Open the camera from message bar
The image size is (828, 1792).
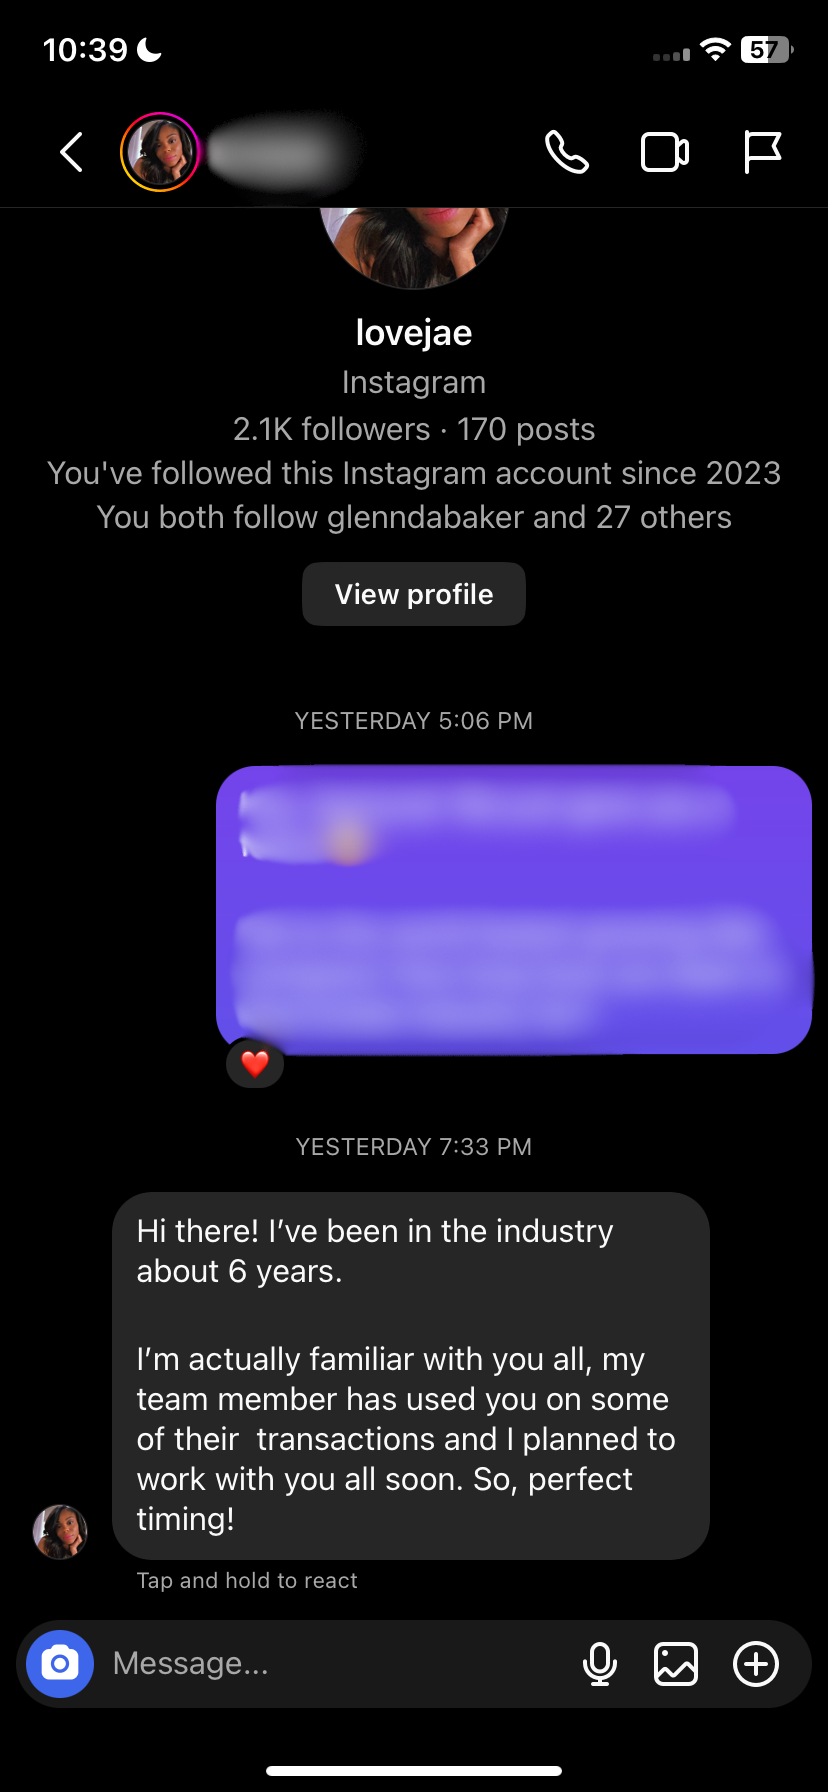[x=60, y=1664]
